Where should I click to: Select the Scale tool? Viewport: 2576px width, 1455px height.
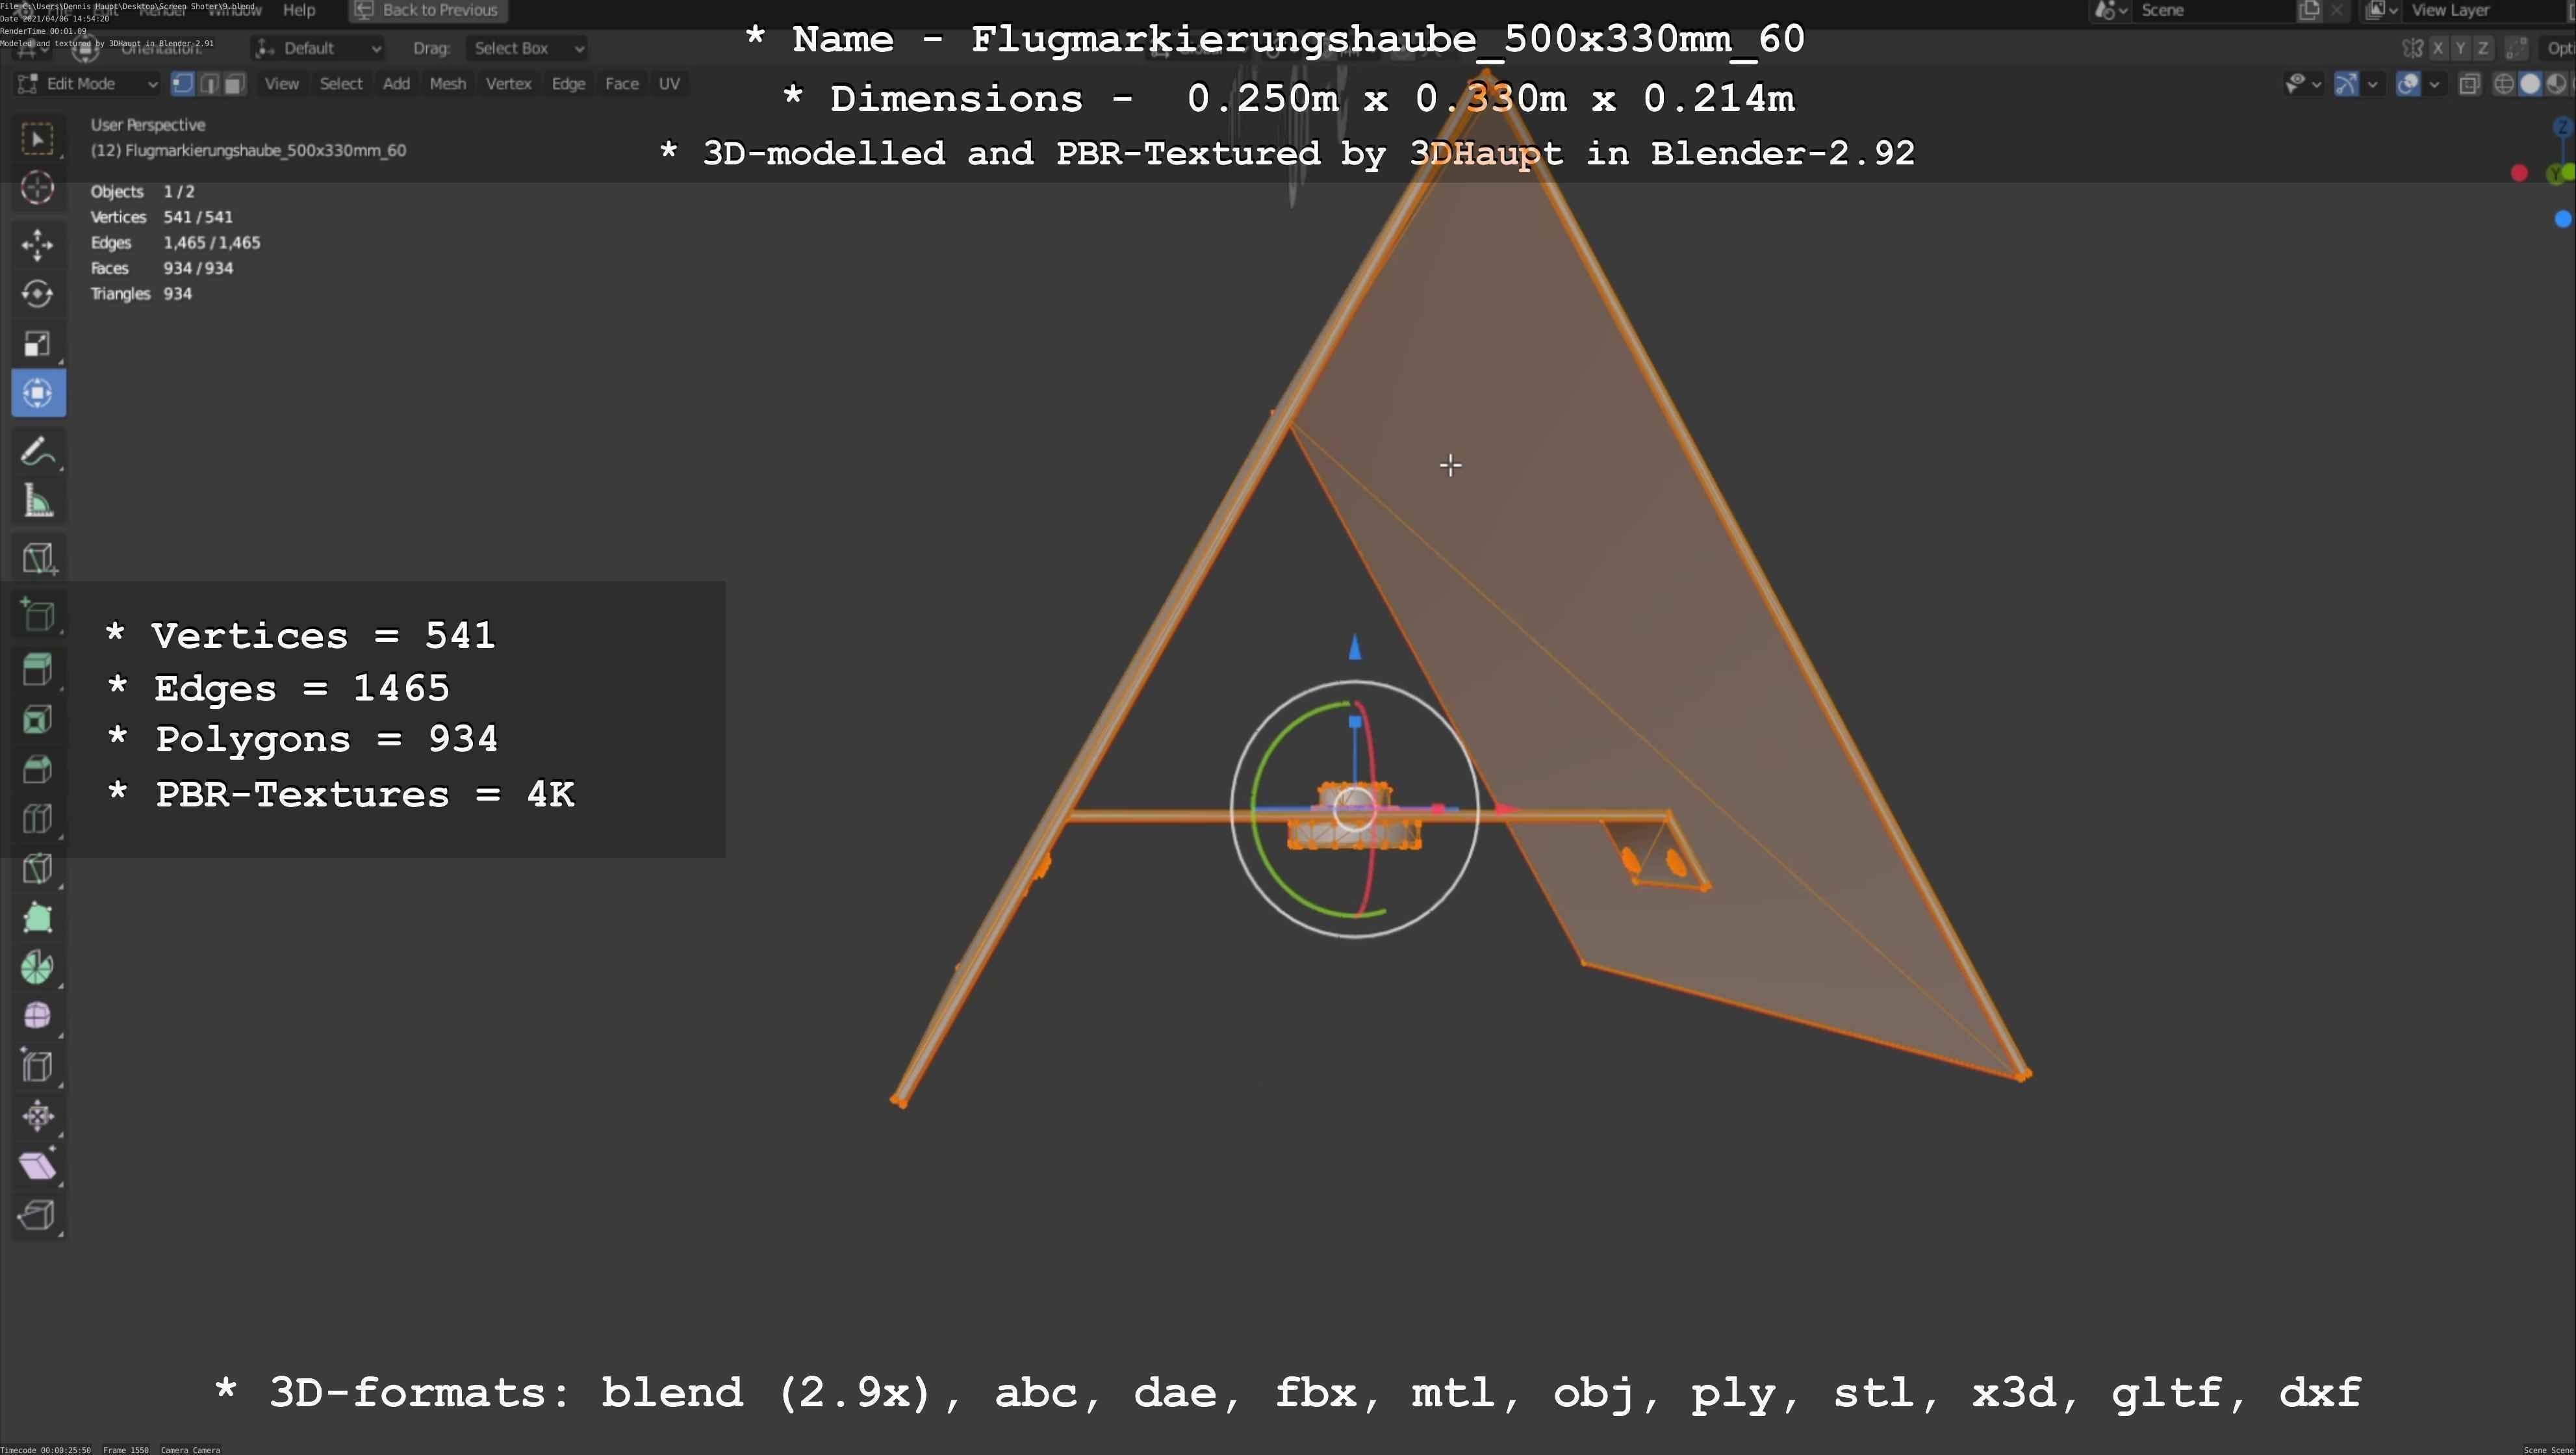point(38,344)
